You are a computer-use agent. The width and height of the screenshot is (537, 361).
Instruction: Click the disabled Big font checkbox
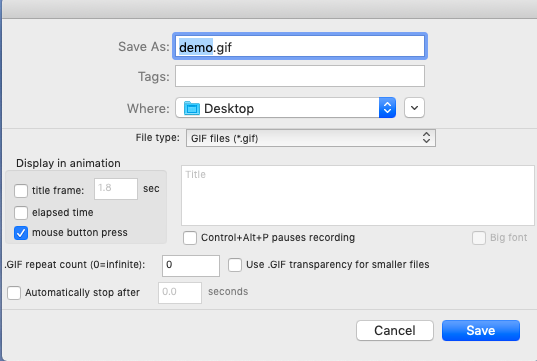coord(479,238)
